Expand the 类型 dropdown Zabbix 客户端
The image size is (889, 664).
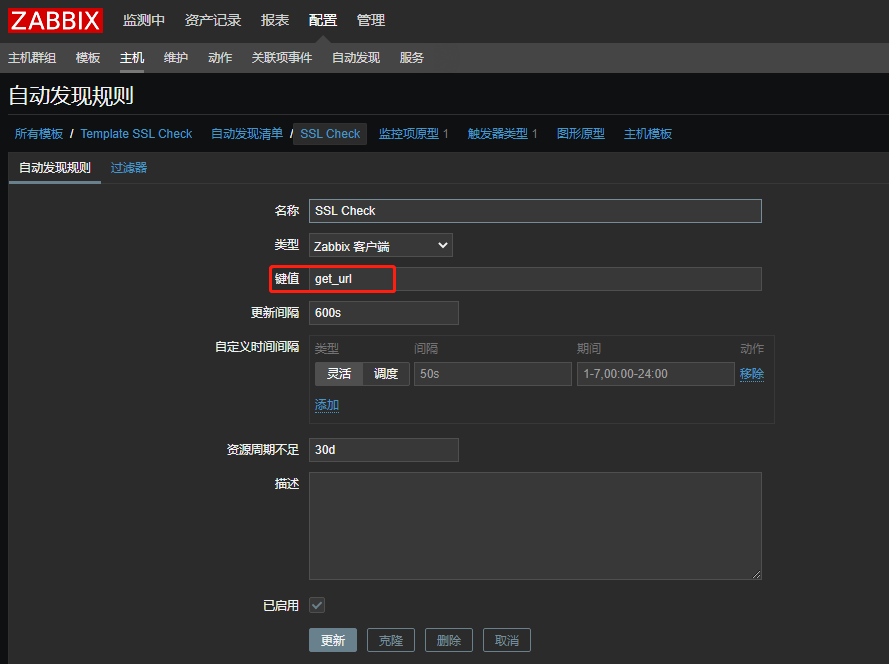click(x=380, y=246)
